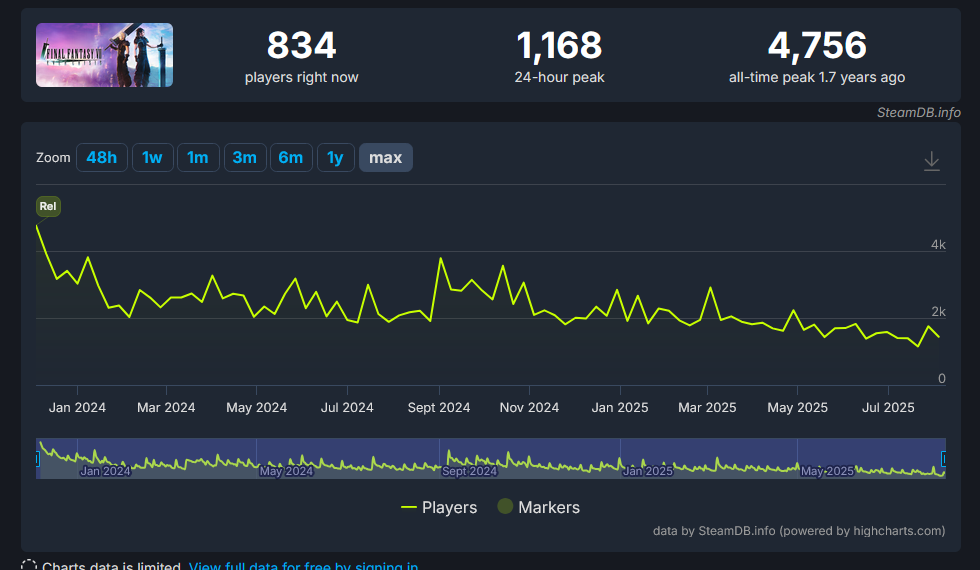980x570 pixels.
Task: Click the 'Charts data is limited' notice
Action: pyautogui.click(x=111, y=566)
